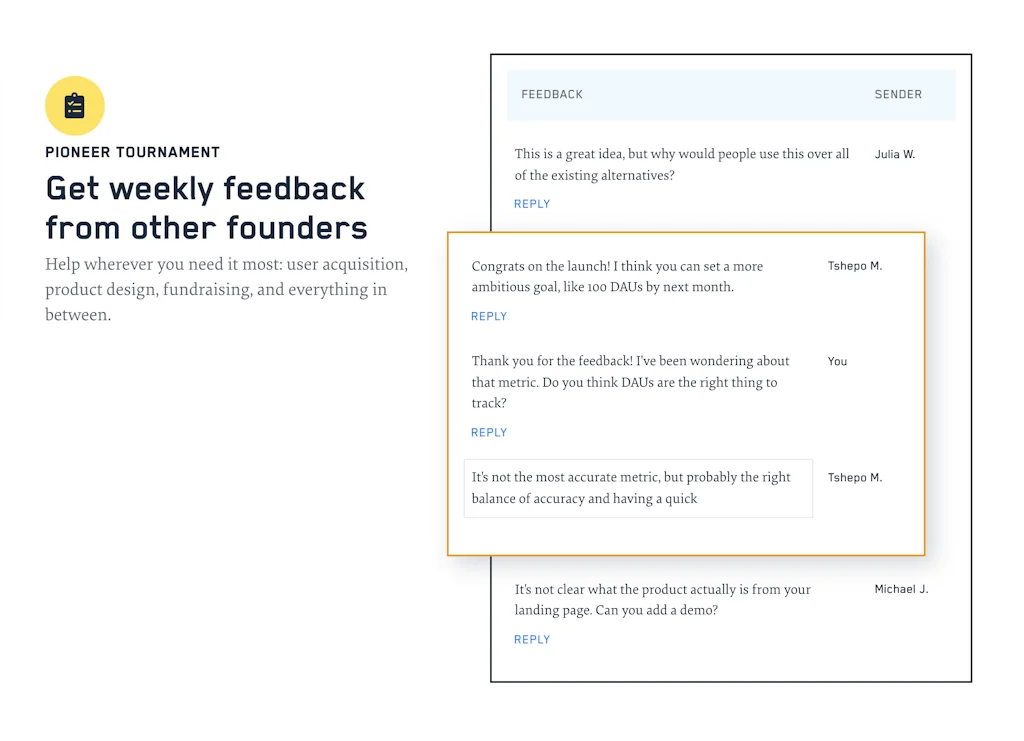Click the sender label 'You'
Viewport: 1024px width, 741px height.
tap(837, 362)
